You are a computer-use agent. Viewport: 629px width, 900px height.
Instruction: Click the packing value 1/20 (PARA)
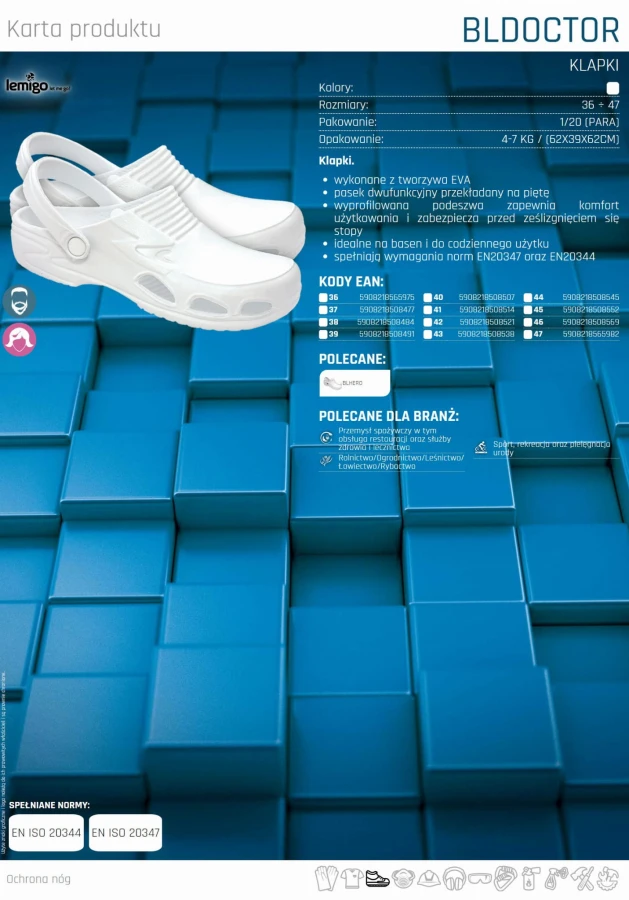(589, 122)
